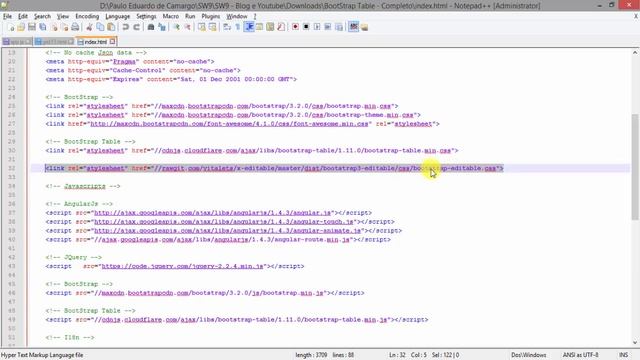
Task: Create a new document with New icon
Action: click(11, 27)
